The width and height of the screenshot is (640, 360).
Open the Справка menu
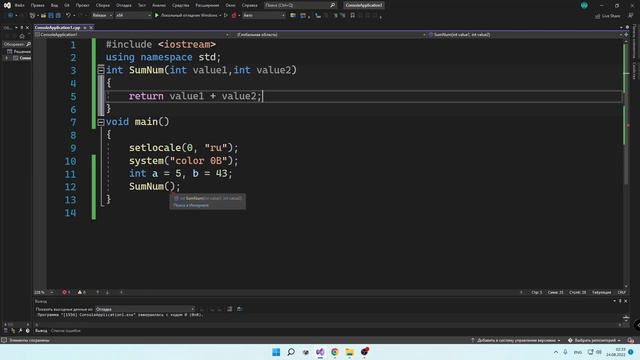click(250, 5)
